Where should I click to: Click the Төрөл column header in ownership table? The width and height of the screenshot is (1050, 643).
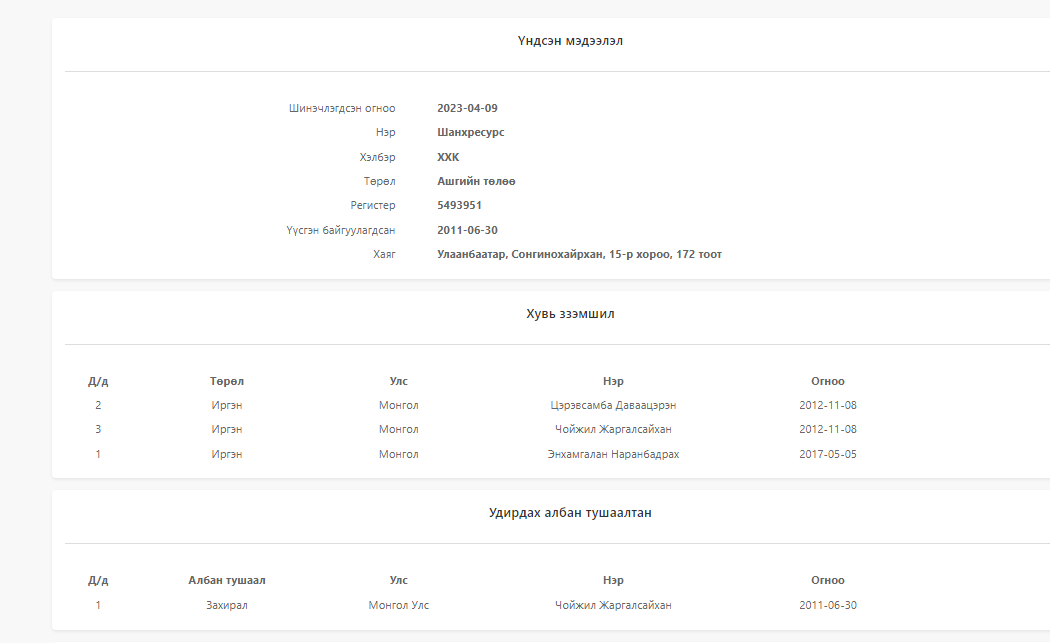227,381
